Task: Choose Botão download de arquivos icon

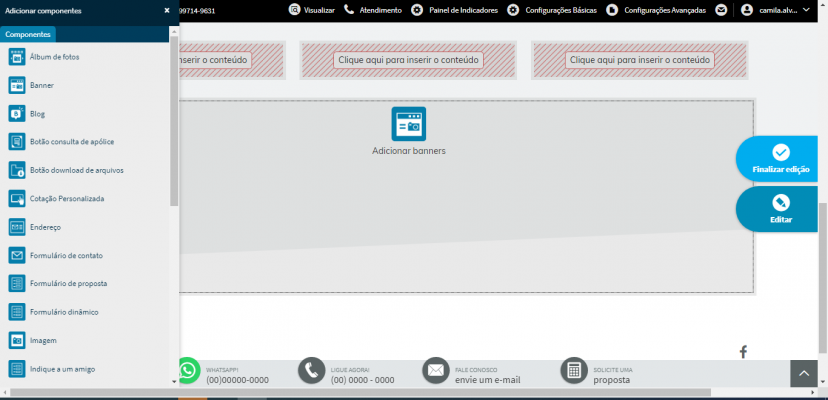Action: (x=17, y=170)
